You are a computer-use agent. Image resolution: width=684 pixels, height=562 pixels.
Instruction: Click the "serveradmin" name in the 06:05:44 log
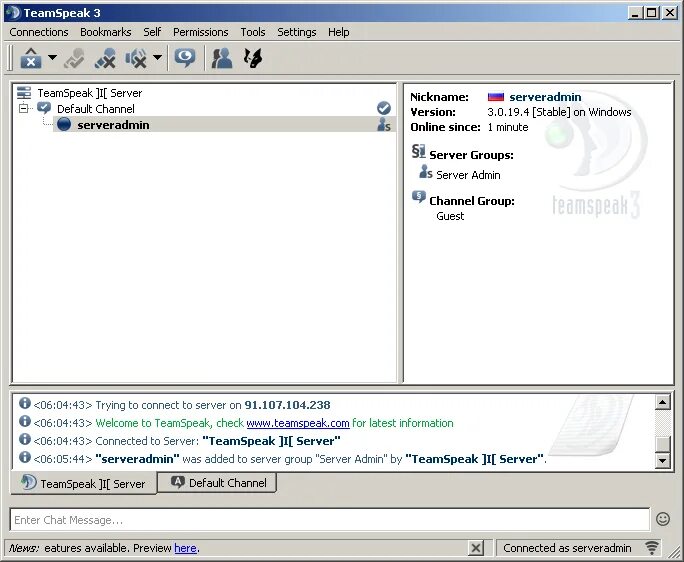click(x=137, y=459)
